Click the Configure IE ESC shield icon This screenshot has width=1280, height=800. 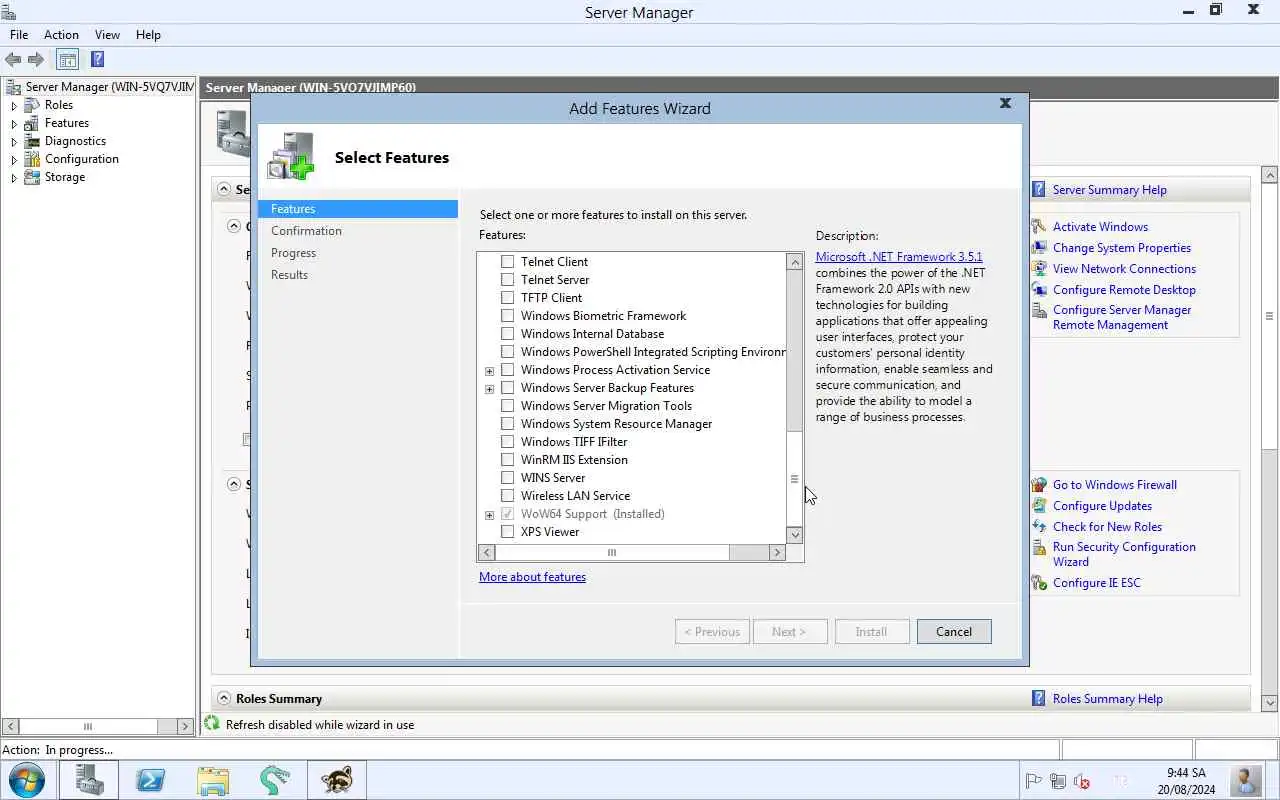coord(1039,583)
